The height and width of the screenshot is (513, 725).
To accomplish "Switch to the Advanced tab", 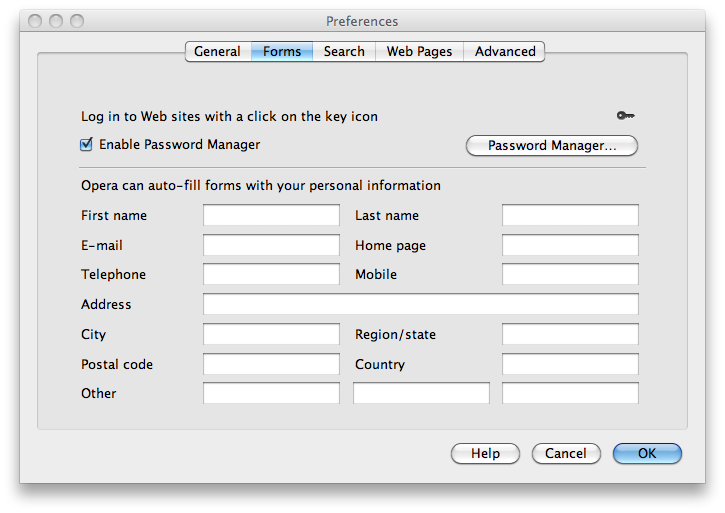I will (504, 52).
